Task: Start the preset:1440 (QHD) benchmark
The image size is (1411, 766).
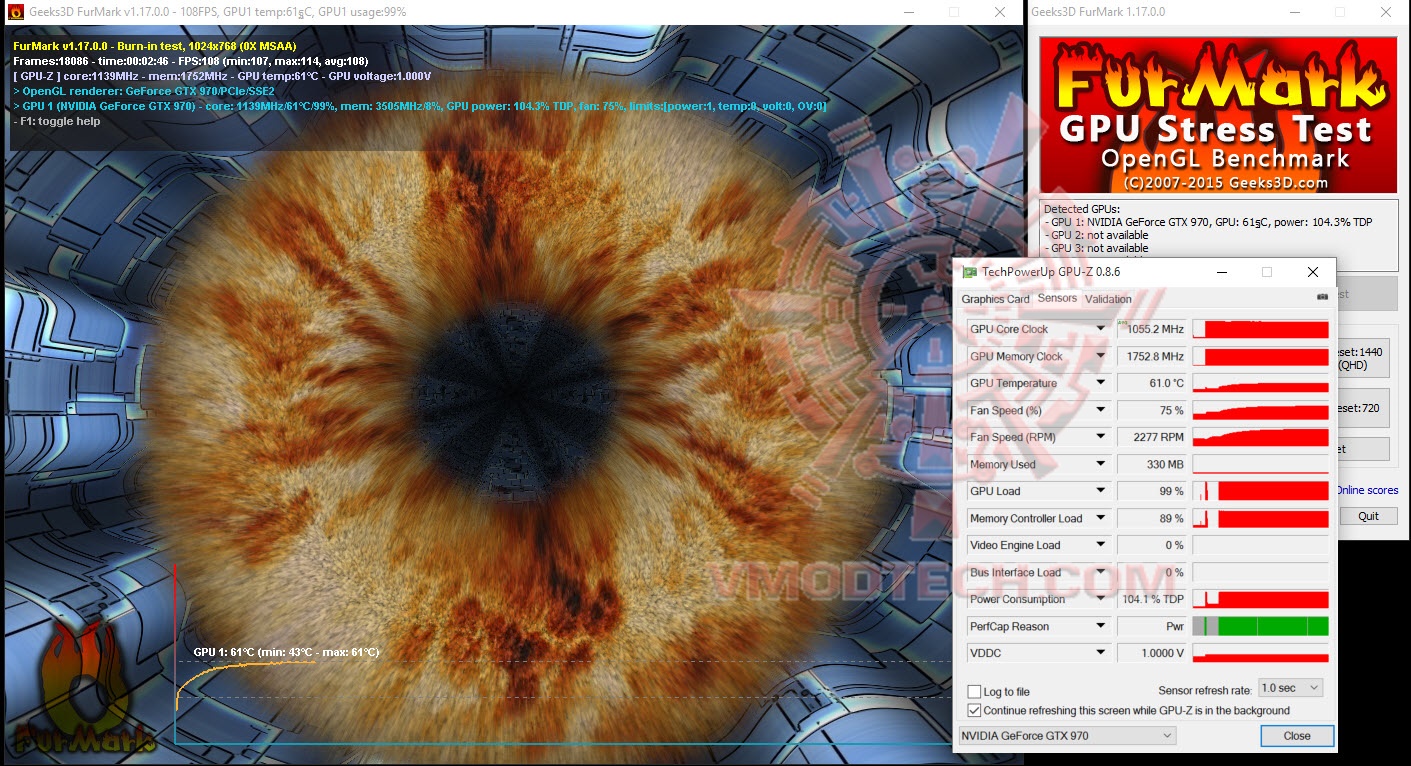Action: 1362,358
